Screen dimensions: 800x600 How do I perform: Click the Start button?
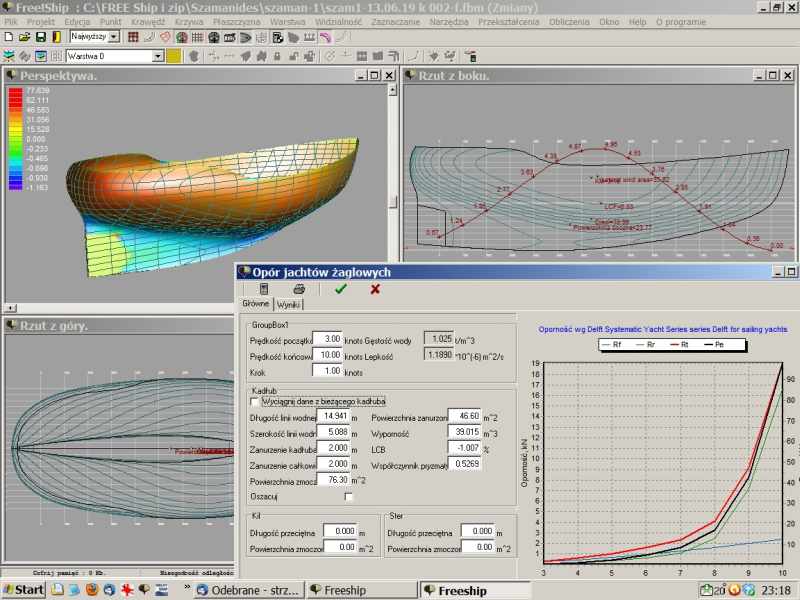[x=23, y=590]
